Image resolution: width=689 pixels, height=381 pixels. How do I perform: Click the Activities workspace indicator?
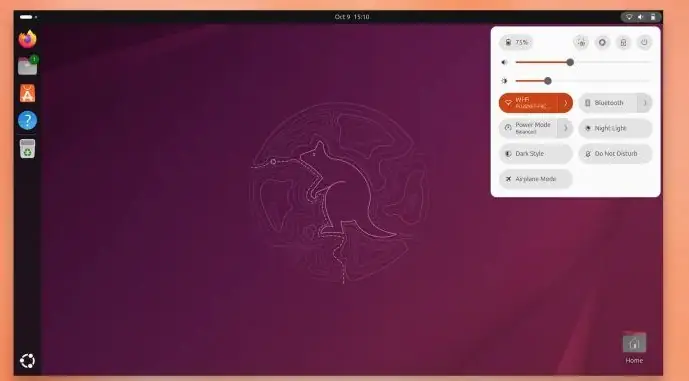click(29, 17)
